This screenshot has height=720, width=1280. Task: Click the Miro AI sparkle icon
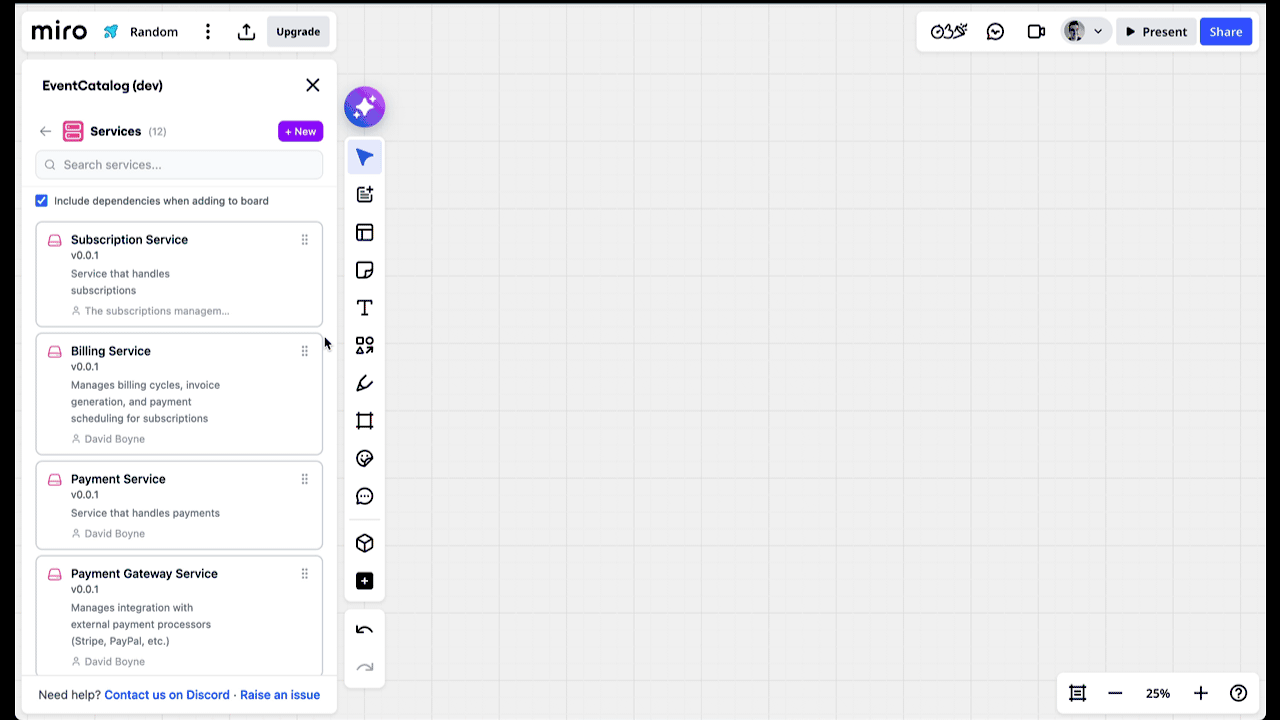point(364,106)
